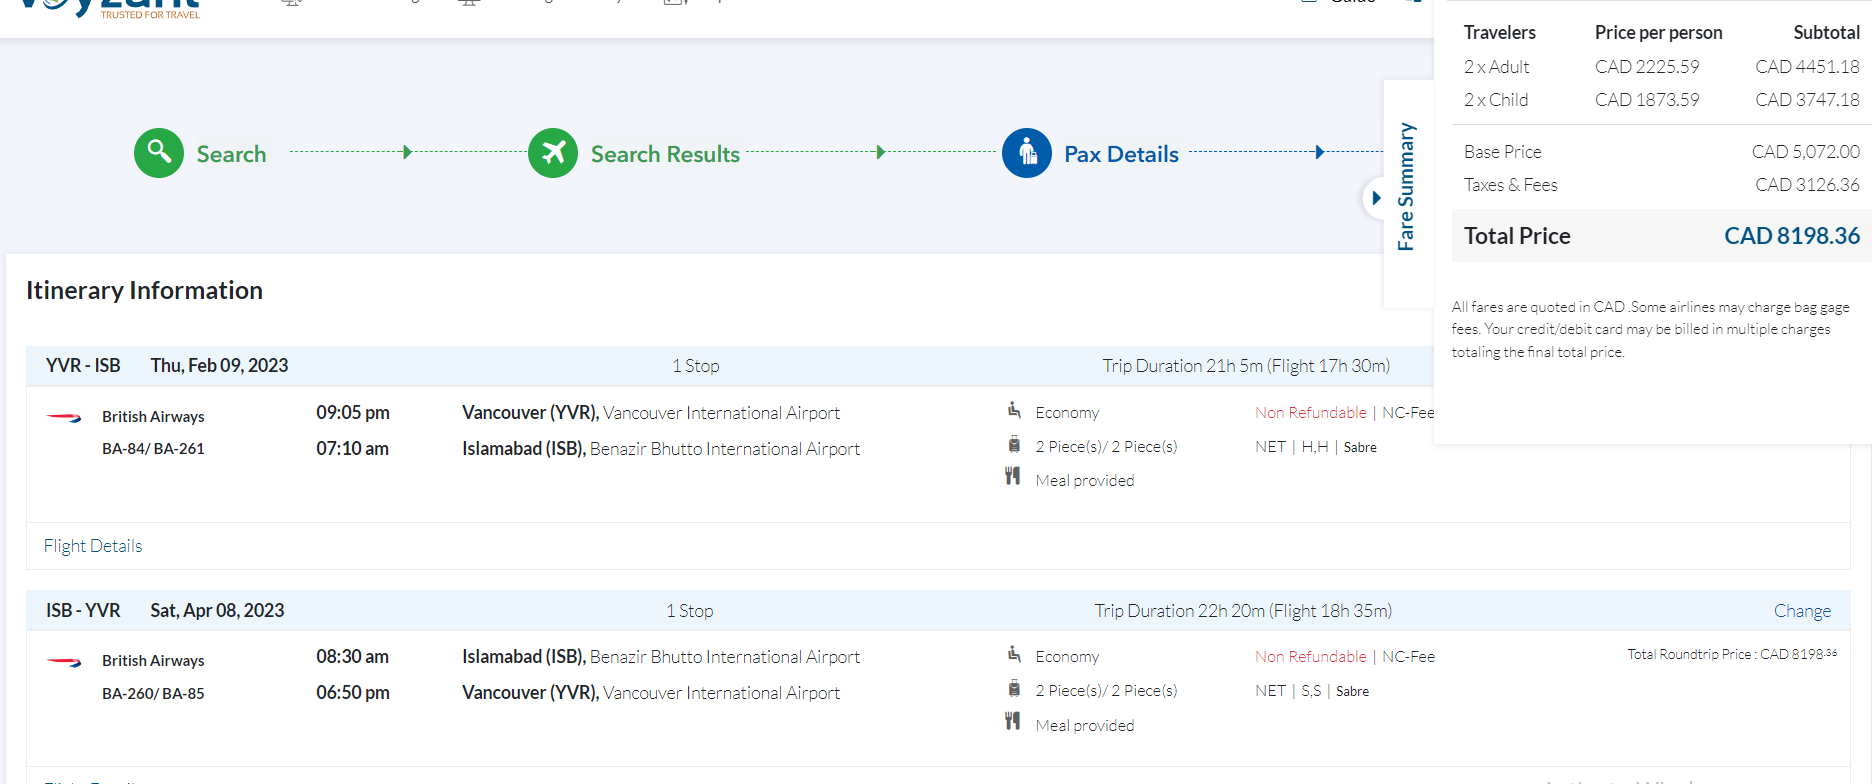Click the Total Price amount CAD 8198.36
This screenshot has height=784, width=1872.
pos(1791,236)
